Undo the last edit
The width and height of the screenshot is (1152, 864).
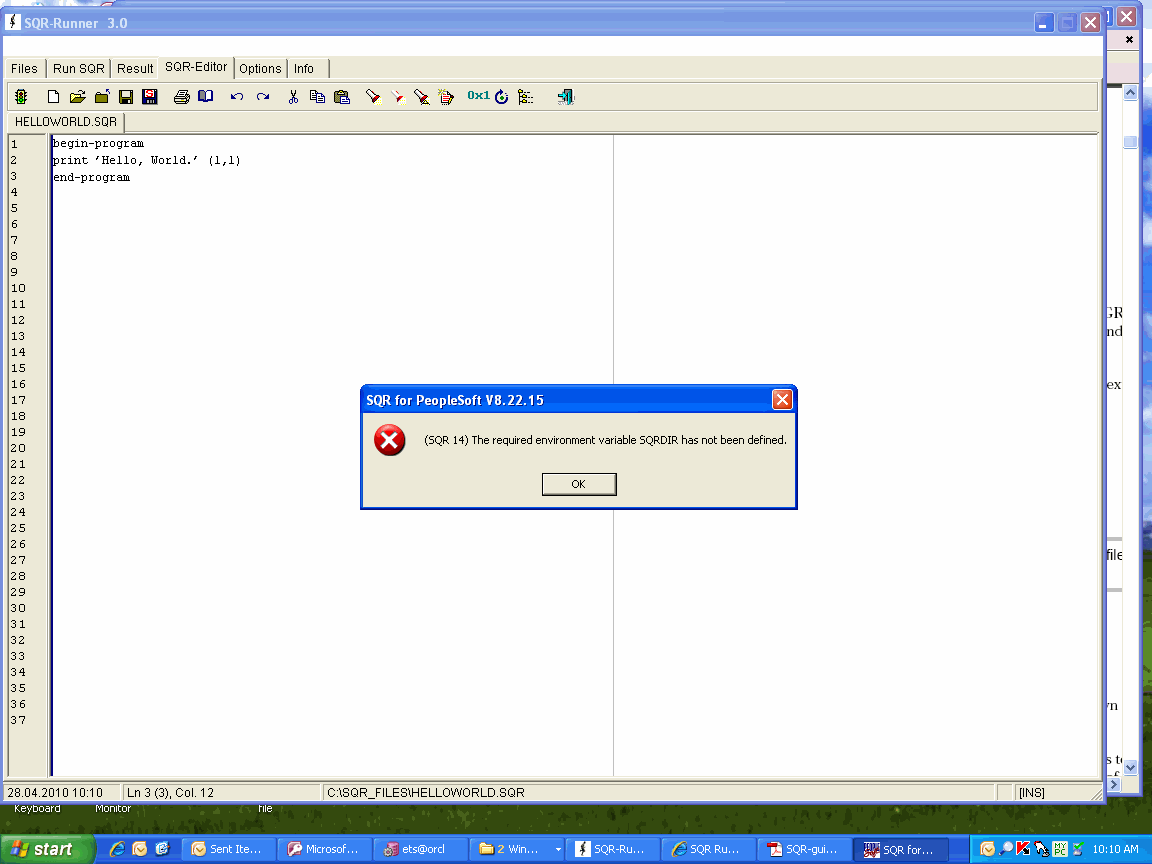point(237,96)
